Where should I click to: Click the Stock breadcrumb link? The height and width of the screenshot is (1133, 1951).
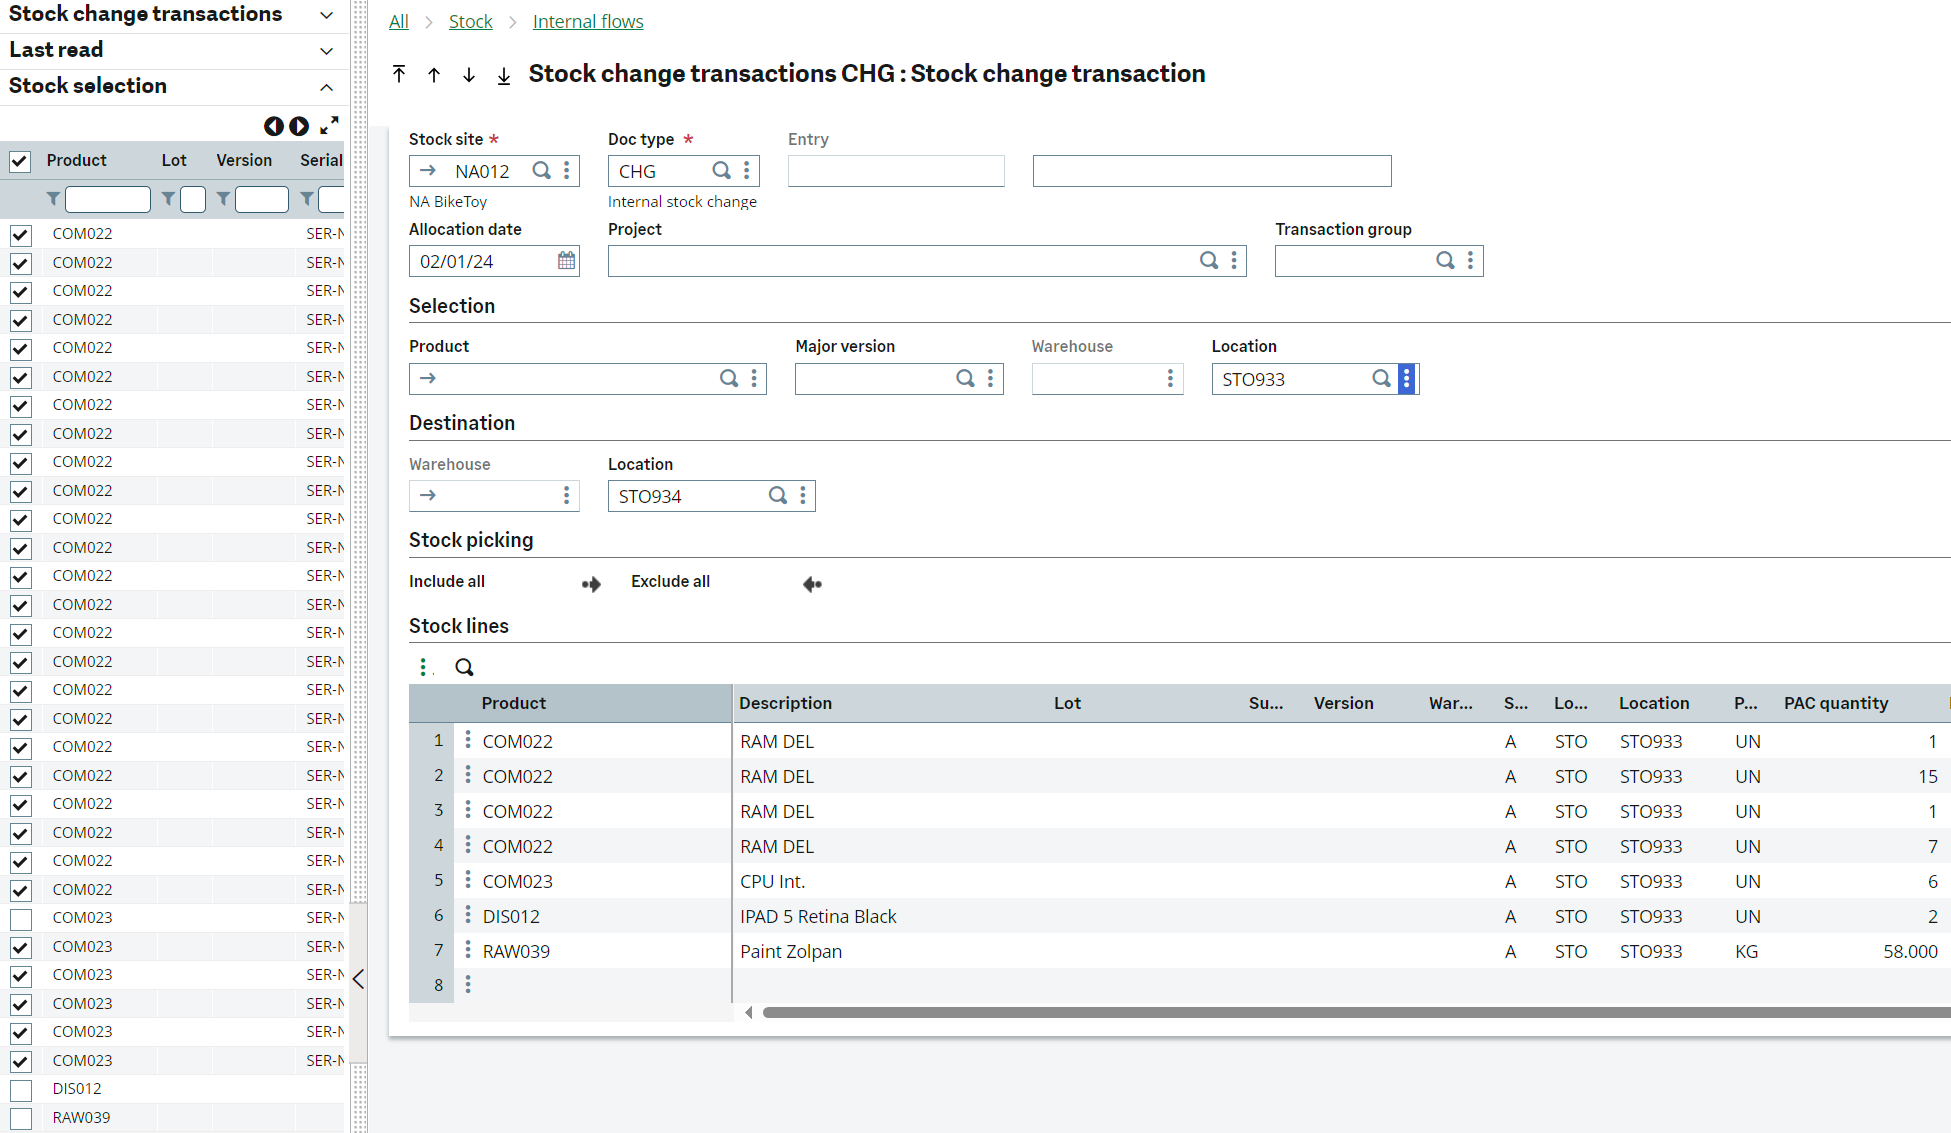point(470,21)
